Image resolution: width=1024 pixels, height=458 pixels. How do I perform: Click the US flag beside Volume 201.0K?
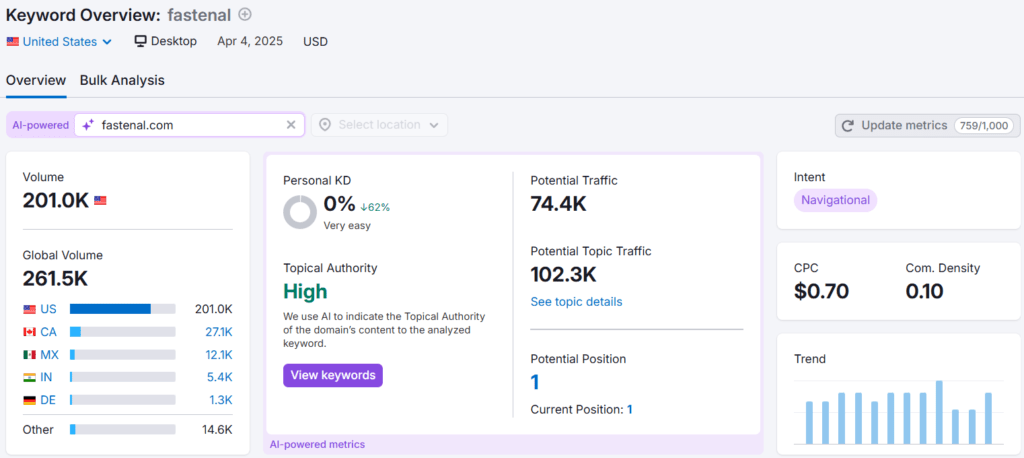coord(100,201)
